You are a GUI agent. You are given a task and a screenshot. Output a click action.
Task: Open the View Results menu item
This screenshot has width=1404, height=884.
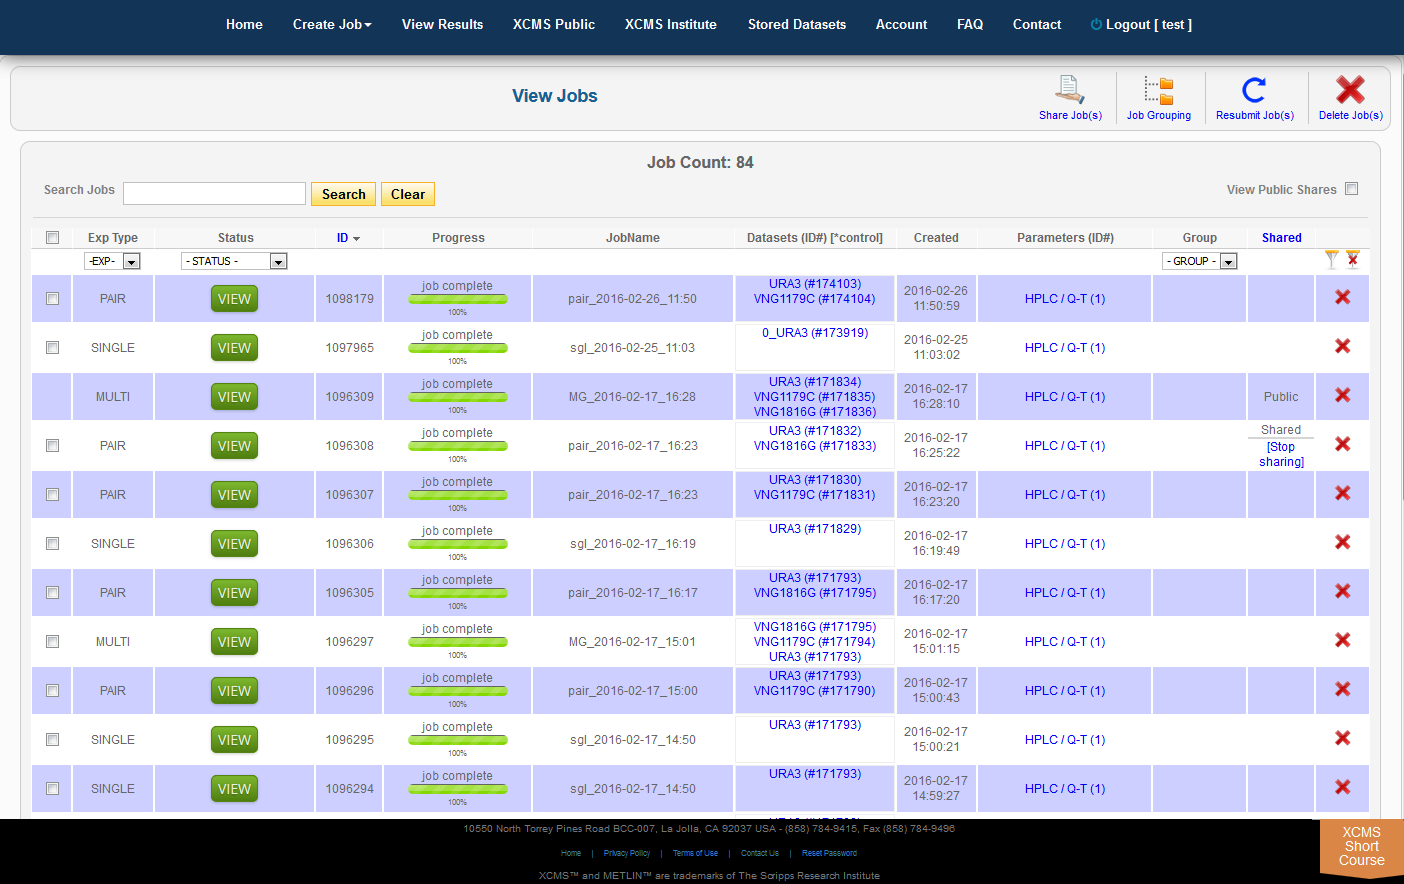[442, 24]
